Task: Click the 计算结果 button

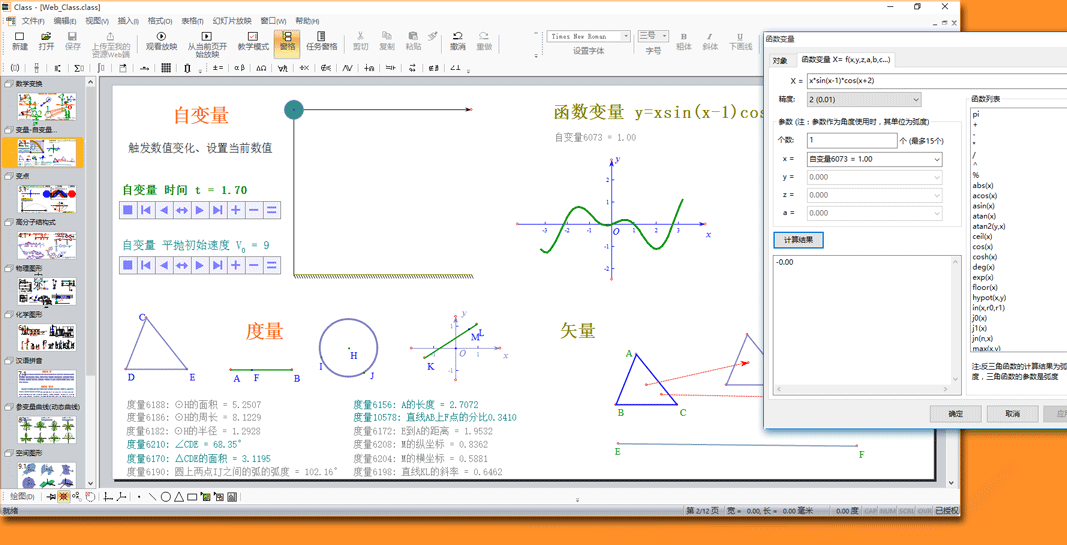Action: 798,240
